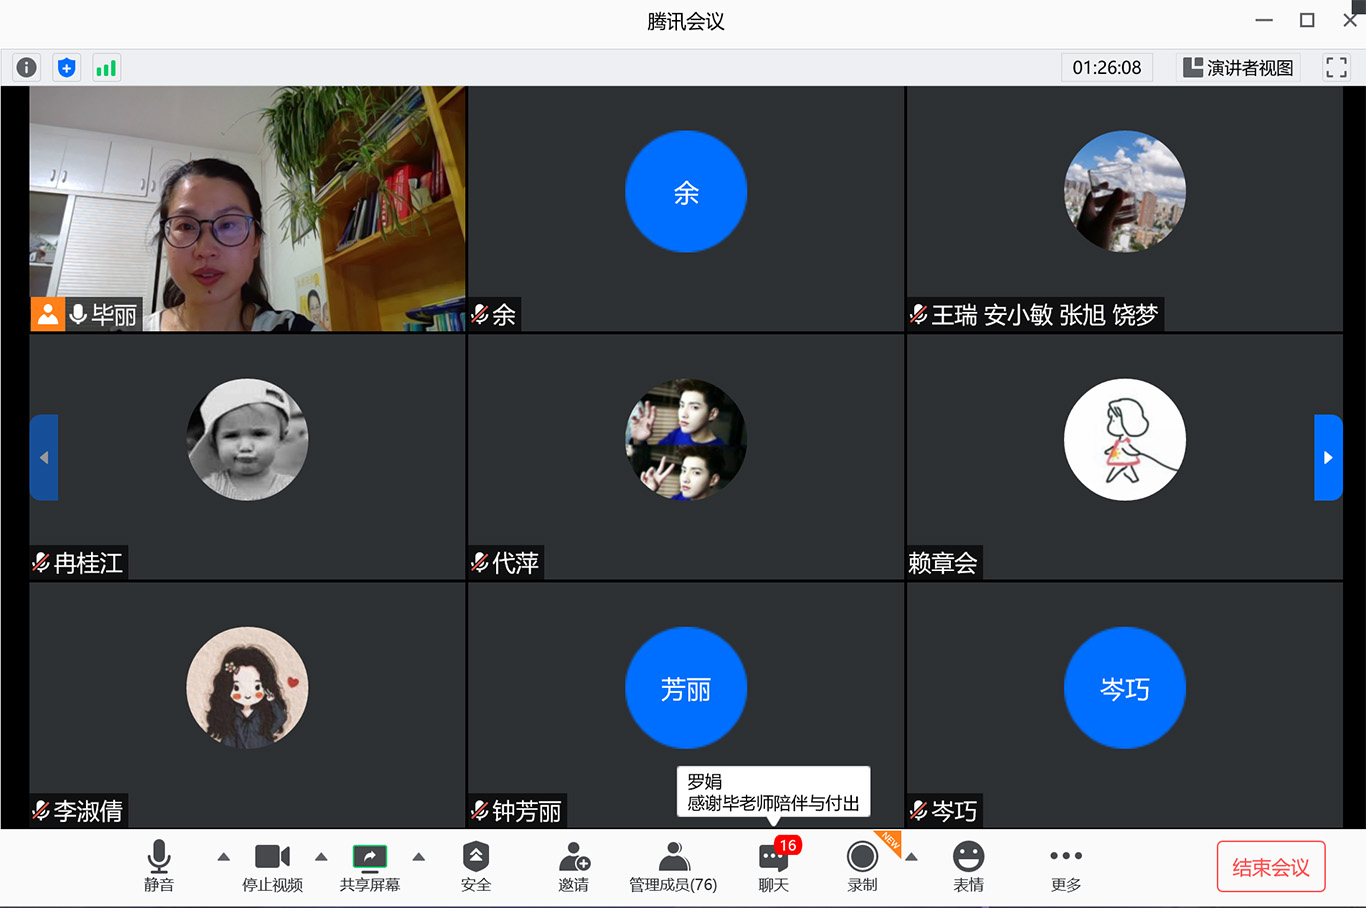Mute microphone with the 静音 button
The width and height of the screenshot is (1366, 908).
coord(159,866)
